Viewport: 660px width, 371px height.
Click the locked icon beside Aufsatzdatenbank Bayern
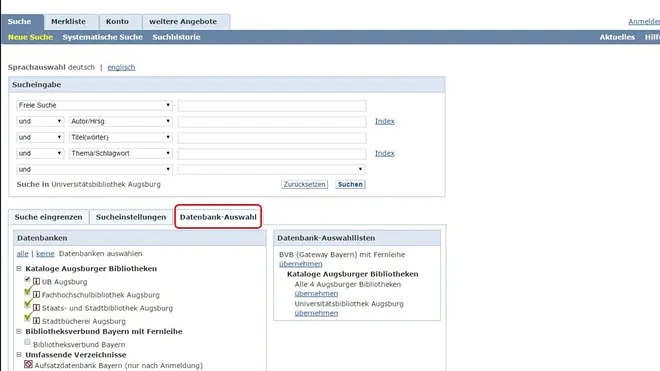point(28,364)
